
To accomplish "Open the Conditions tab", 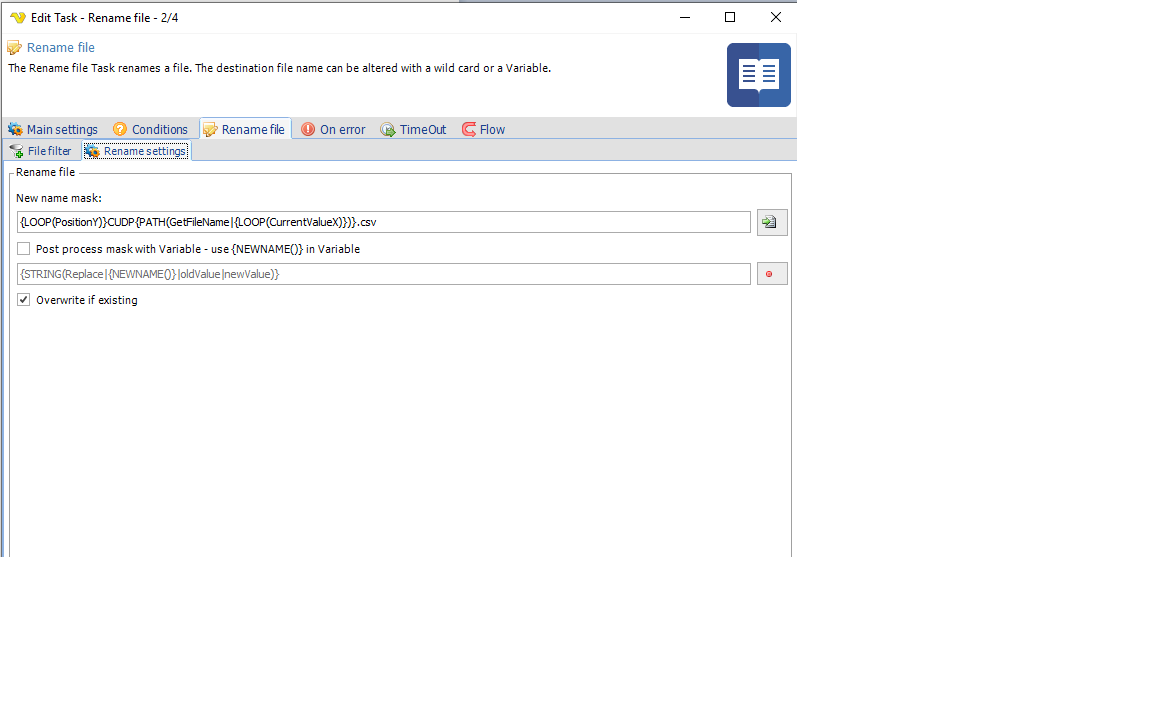I will pyautogui.click(x=159, y=129).
